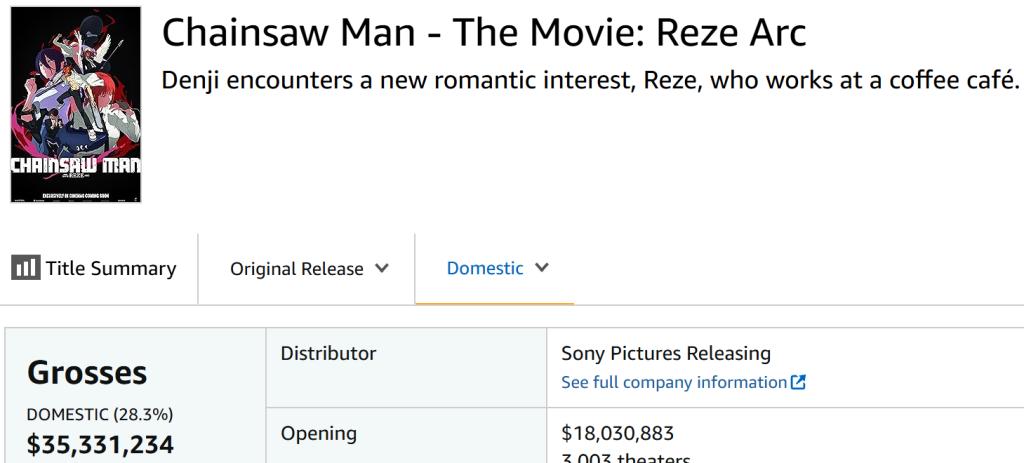Open the Title Summary tab label
1024x463 pixels.
coord(111,268)
